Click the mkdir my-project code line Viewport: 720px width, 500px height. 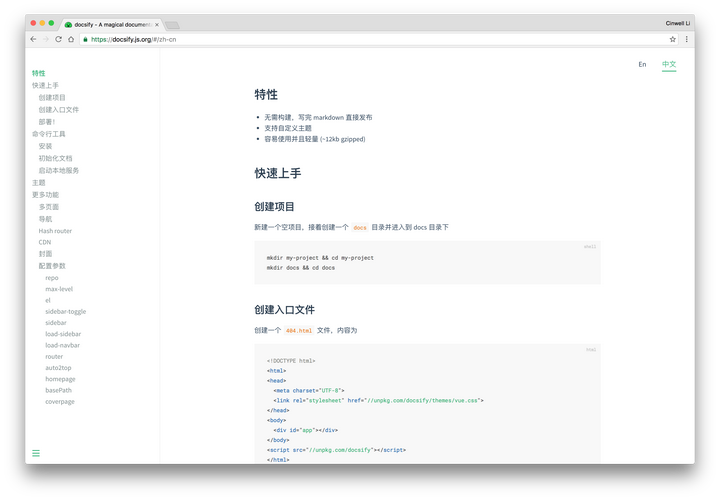click(x=320, y=258)
